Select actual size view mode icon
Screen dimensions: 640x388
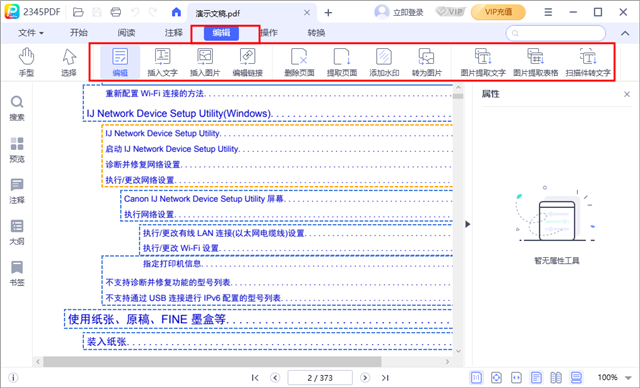tap(476, 378)
